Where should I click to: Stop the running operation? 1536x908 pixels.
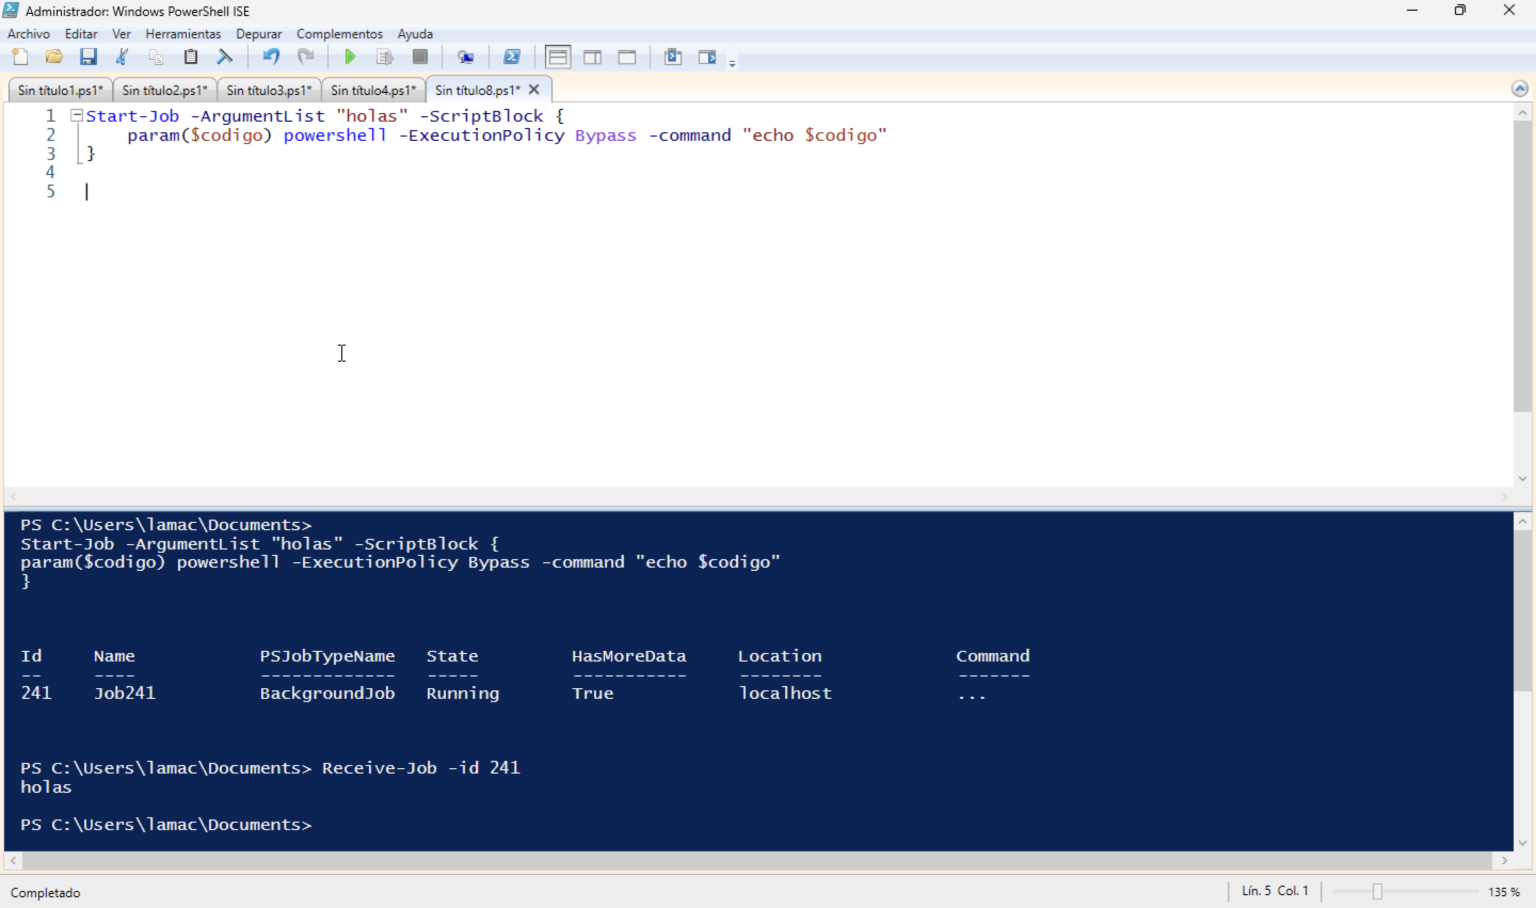click(x=419, y=57)
